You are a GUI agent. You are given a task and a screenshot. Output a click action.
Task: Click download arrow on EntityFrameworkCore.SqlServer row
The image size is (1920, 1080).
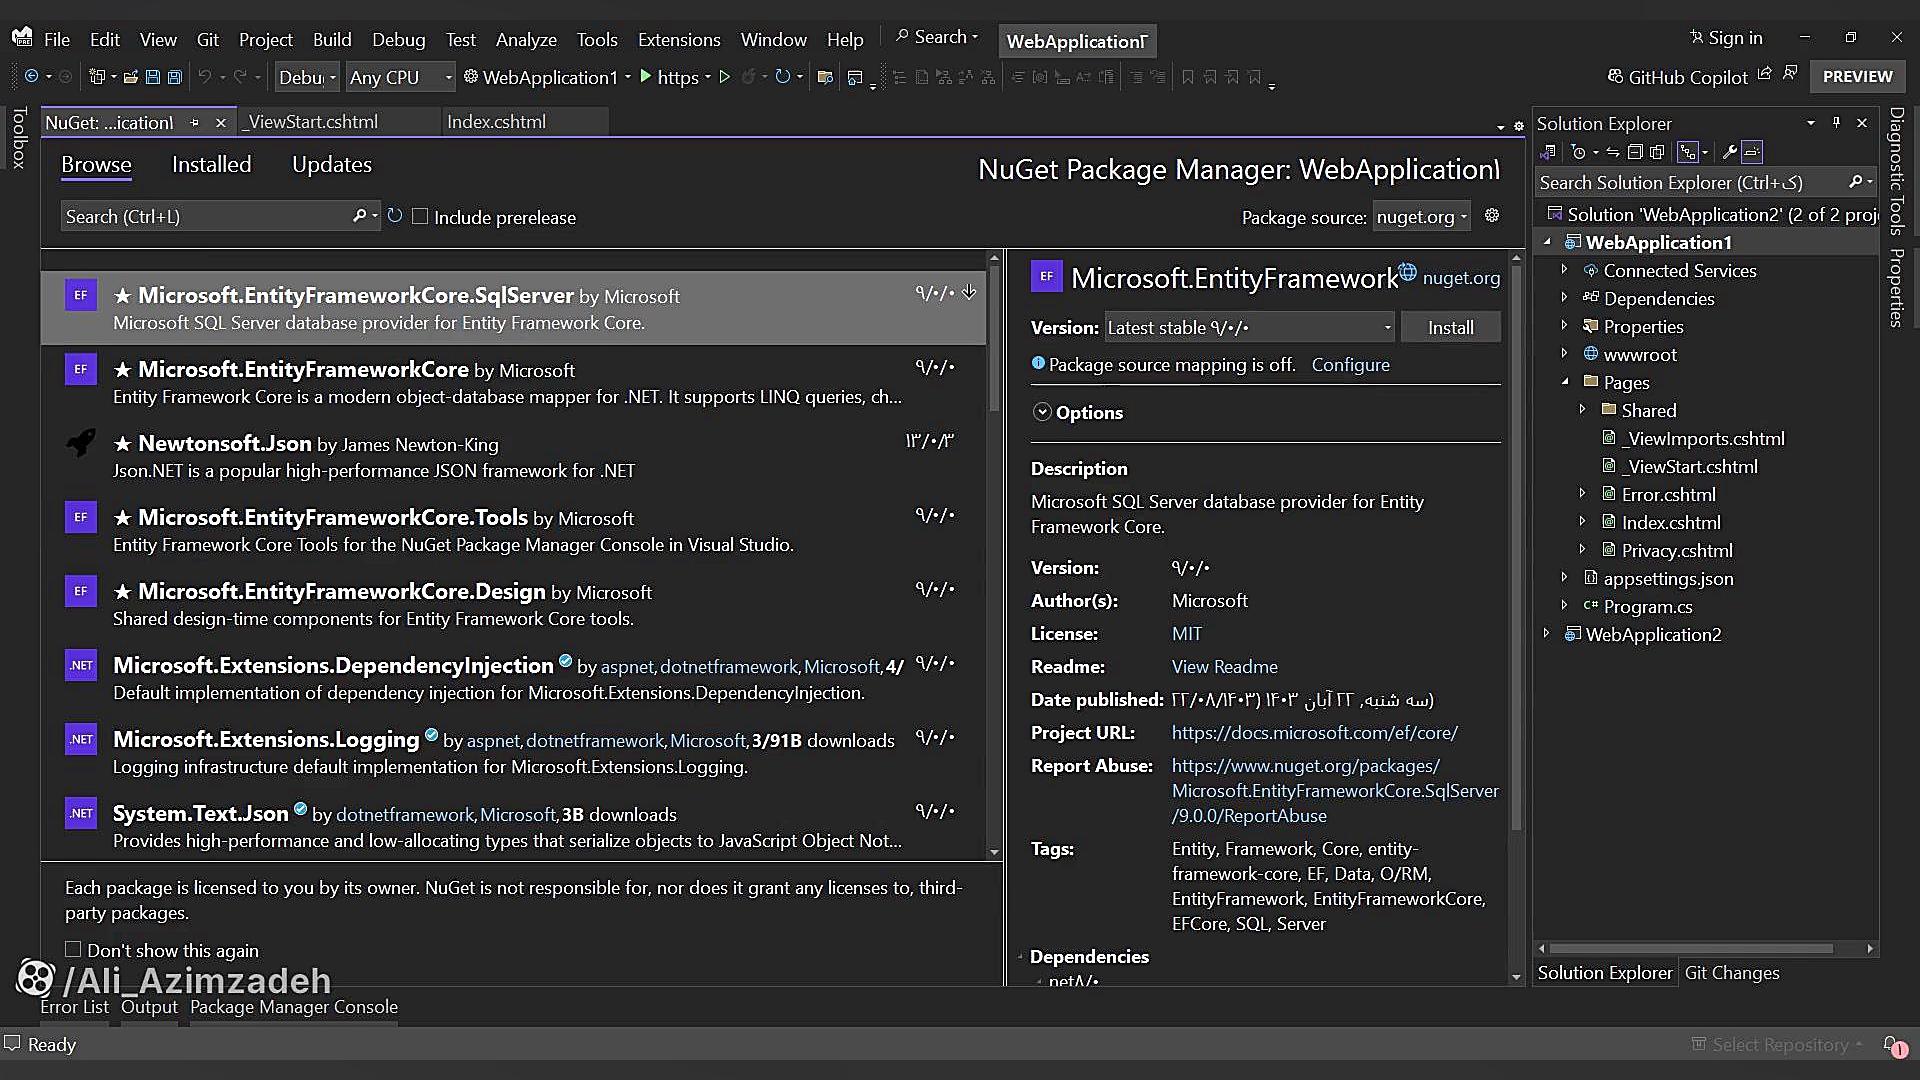point(969,292)
